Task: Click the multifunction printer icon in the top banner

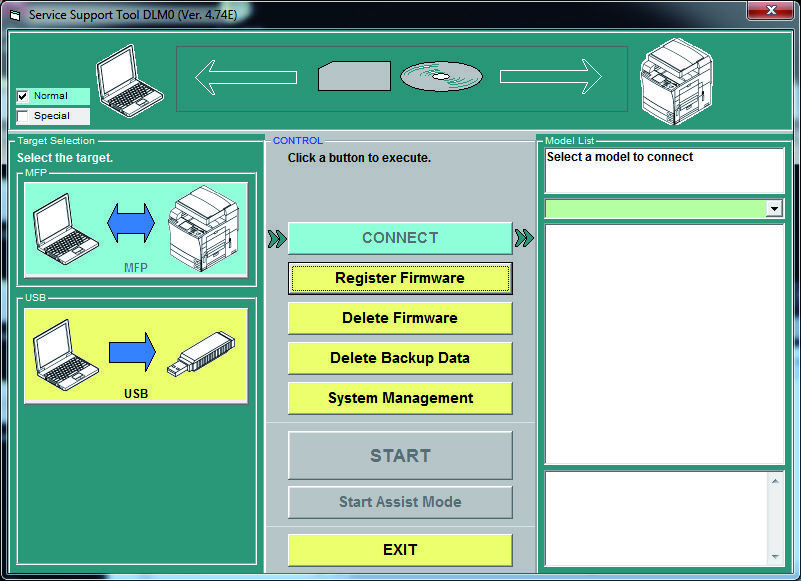Action: click(x=676, y=81)
